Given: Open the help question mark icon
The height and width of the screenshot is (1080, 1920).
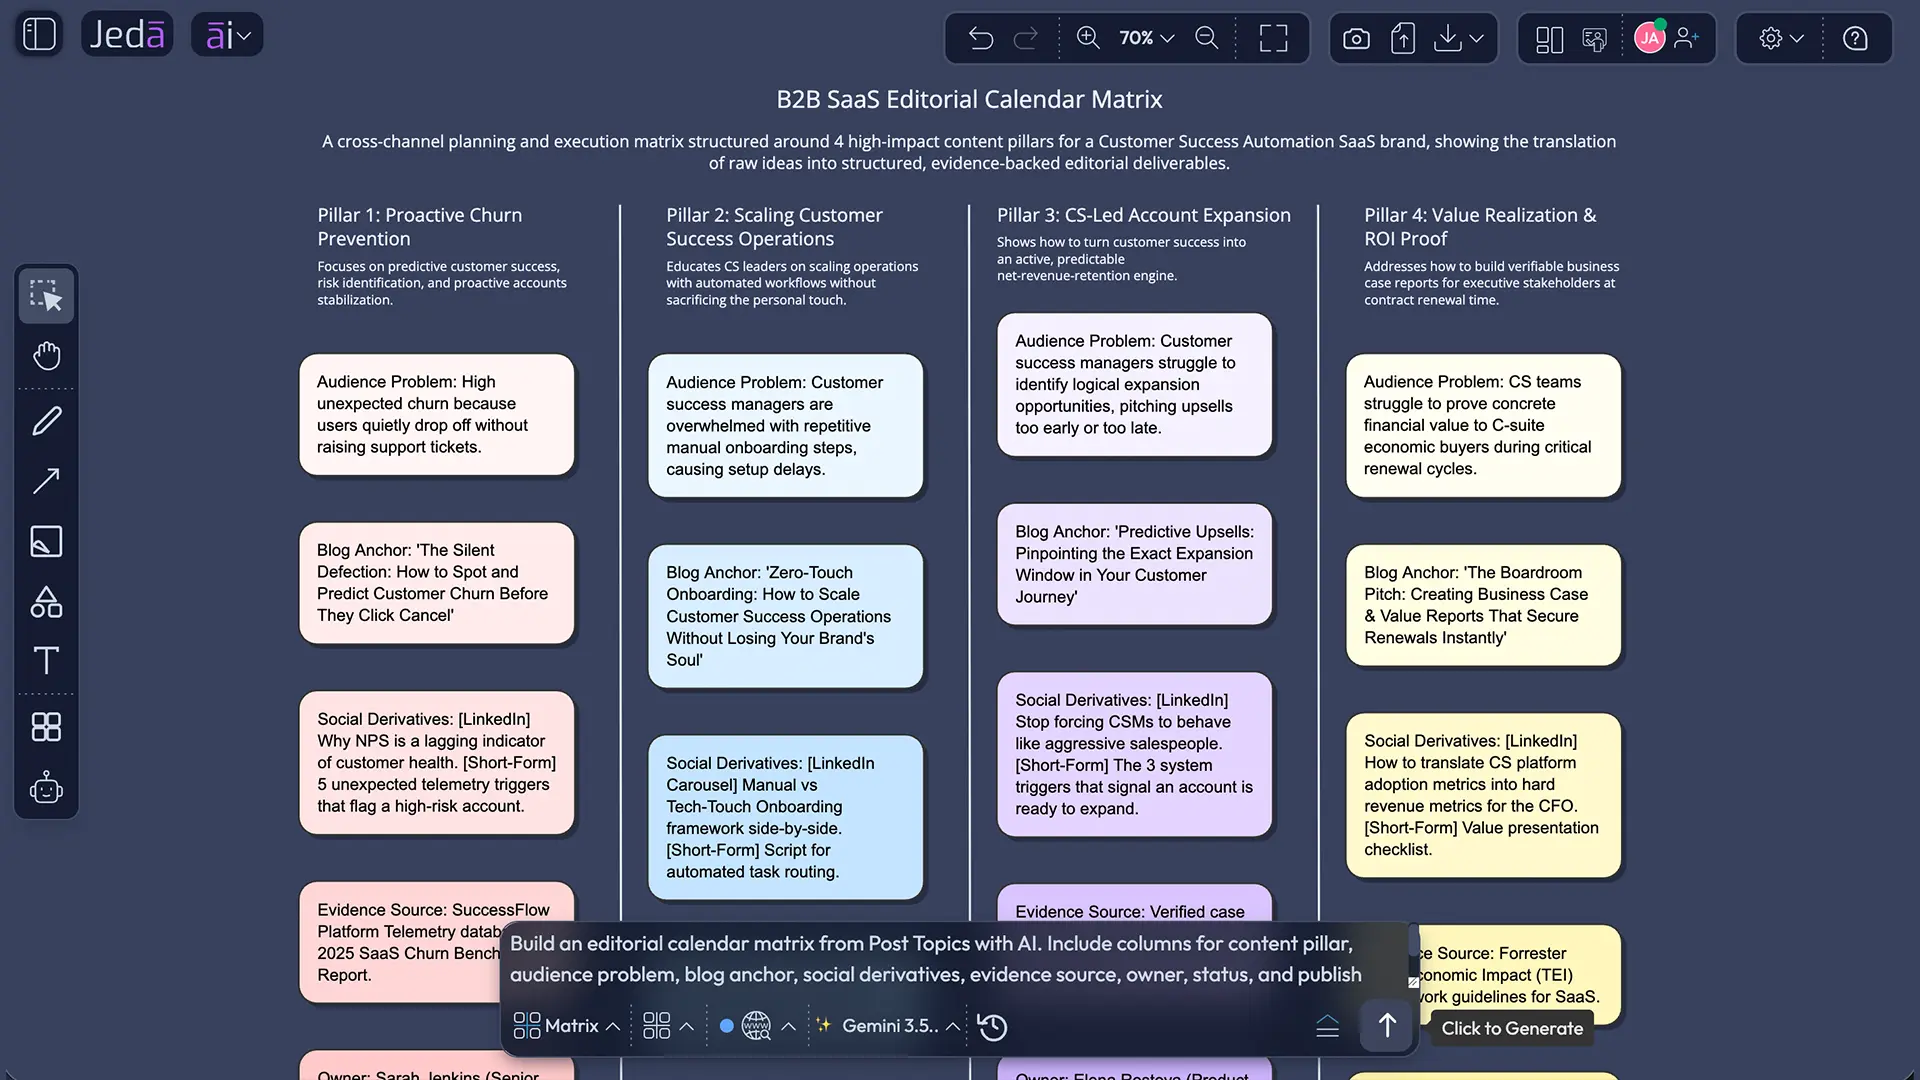Looking at the screenshot, I should pos(1855,38).
